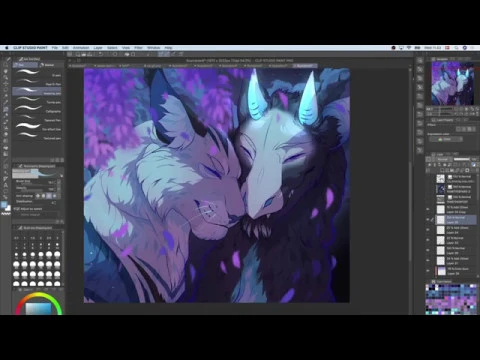
Task: Click the Layer 30 gradient thumbnail
Action: (441, 271)
